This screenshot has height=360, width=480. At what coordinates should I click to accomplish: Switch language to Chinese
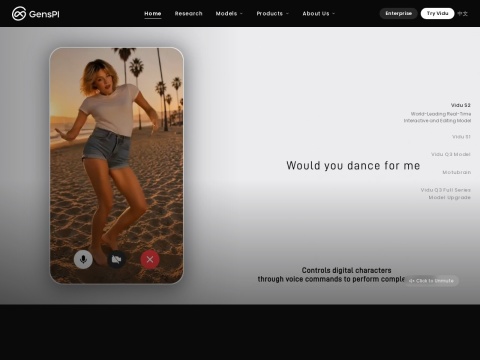coord(462,14)
